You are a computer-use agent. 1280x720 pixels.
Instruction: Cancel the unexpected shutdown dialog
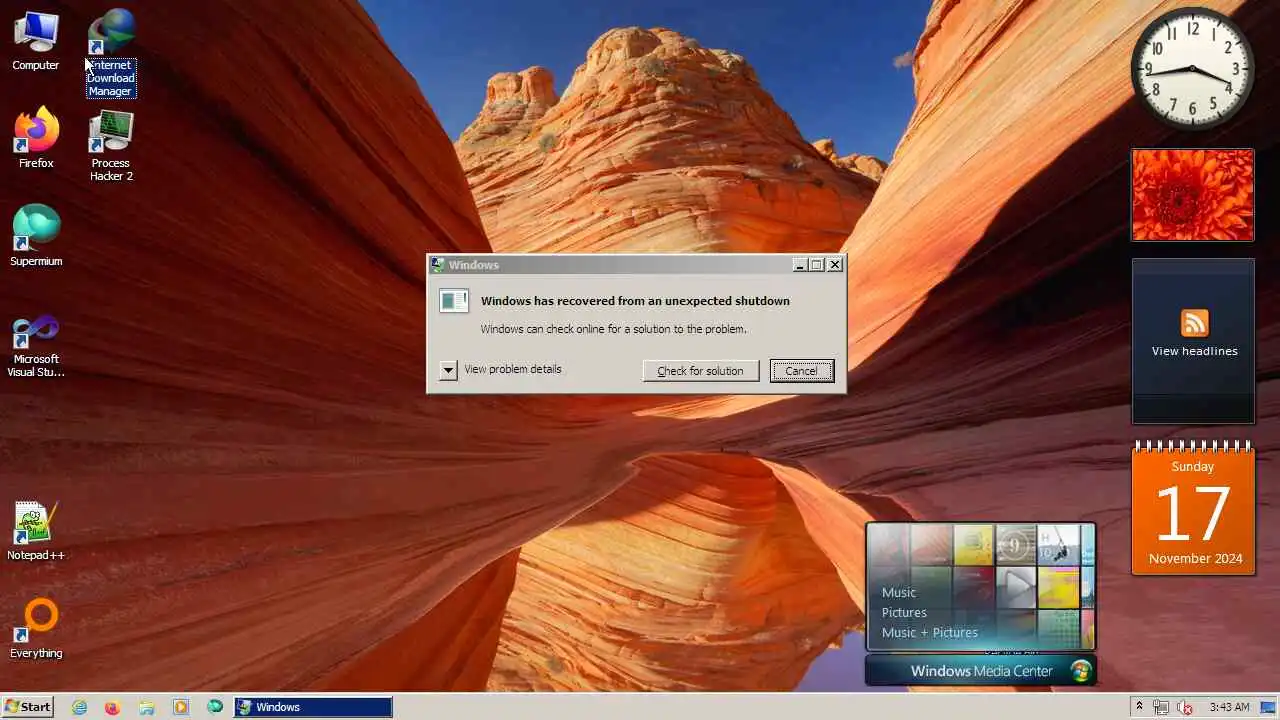pos(801,371)
